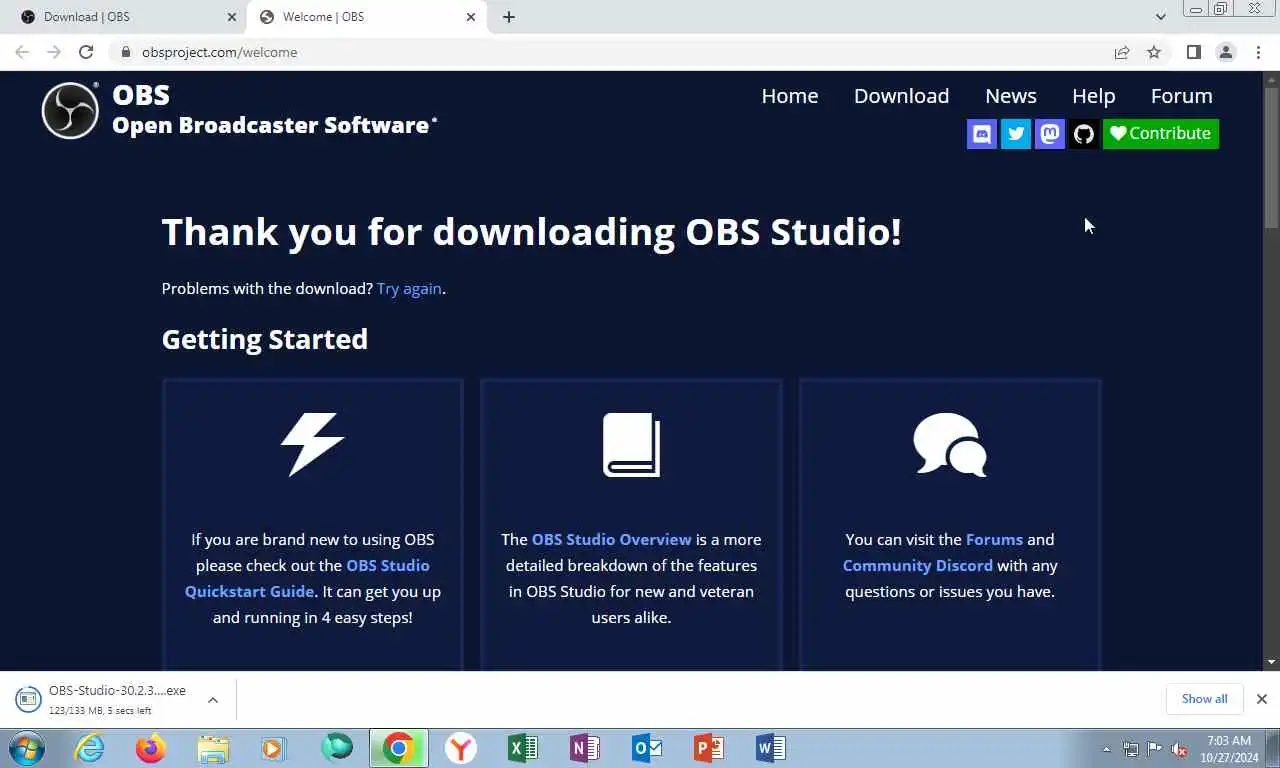Close the downloads bar
Screen dimensions: 1280x768
click(1262, 699)
